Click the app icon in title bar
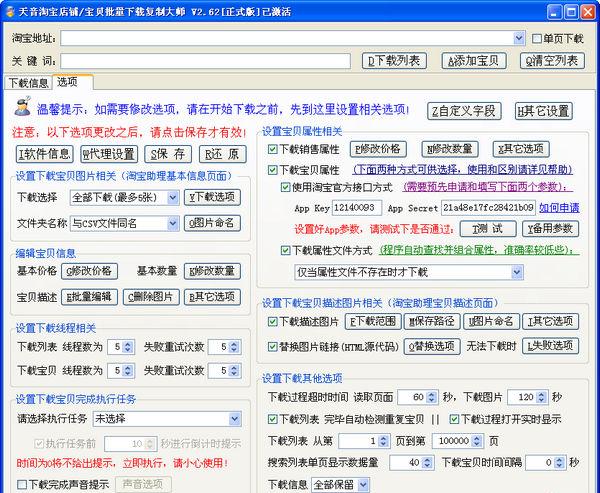This screenshot has width=600, height=493. coord(10,11)
